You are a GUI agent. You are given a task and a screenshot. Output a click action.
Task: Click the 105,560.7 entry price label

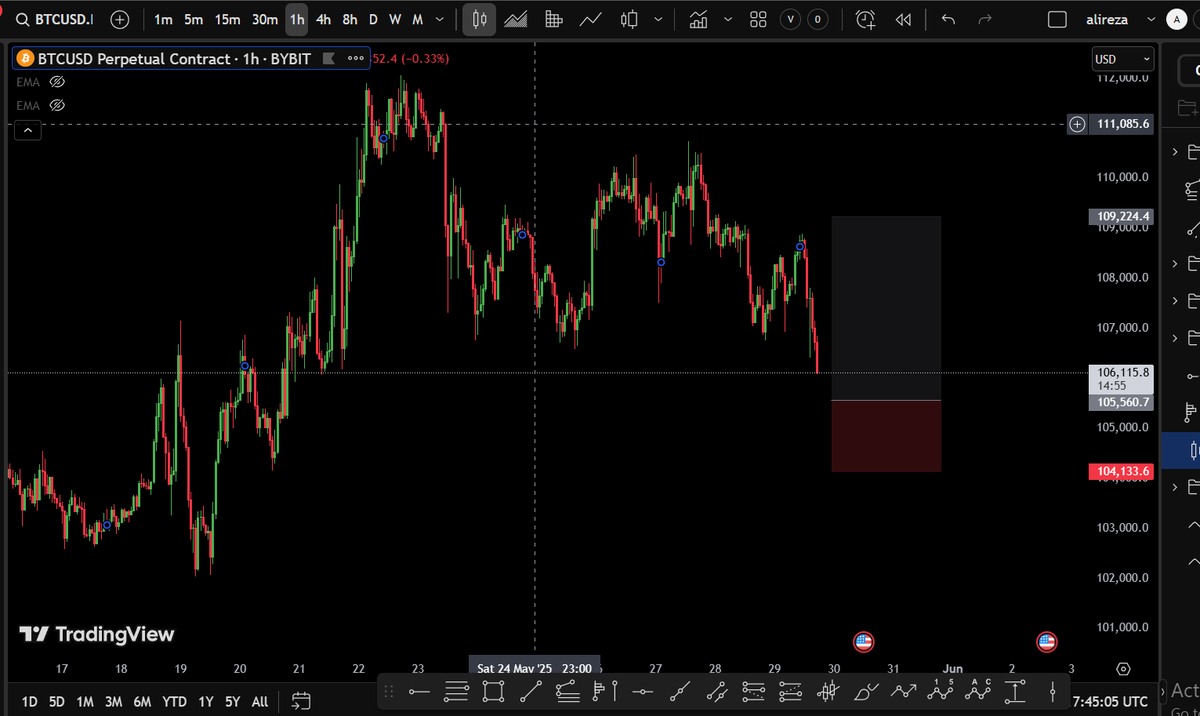coord(1119,402)
